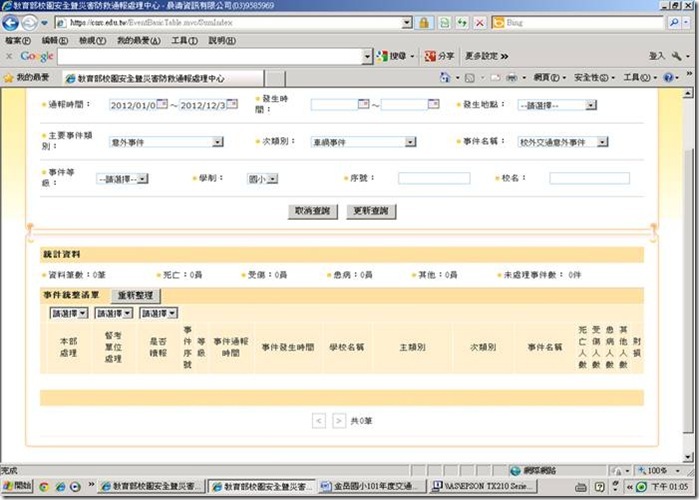The height and width of the screenshot is (500, 699).
Task: Expand the 事件名稱 dropdown showing 校外交通意外事件
Action: pos(602,142)
